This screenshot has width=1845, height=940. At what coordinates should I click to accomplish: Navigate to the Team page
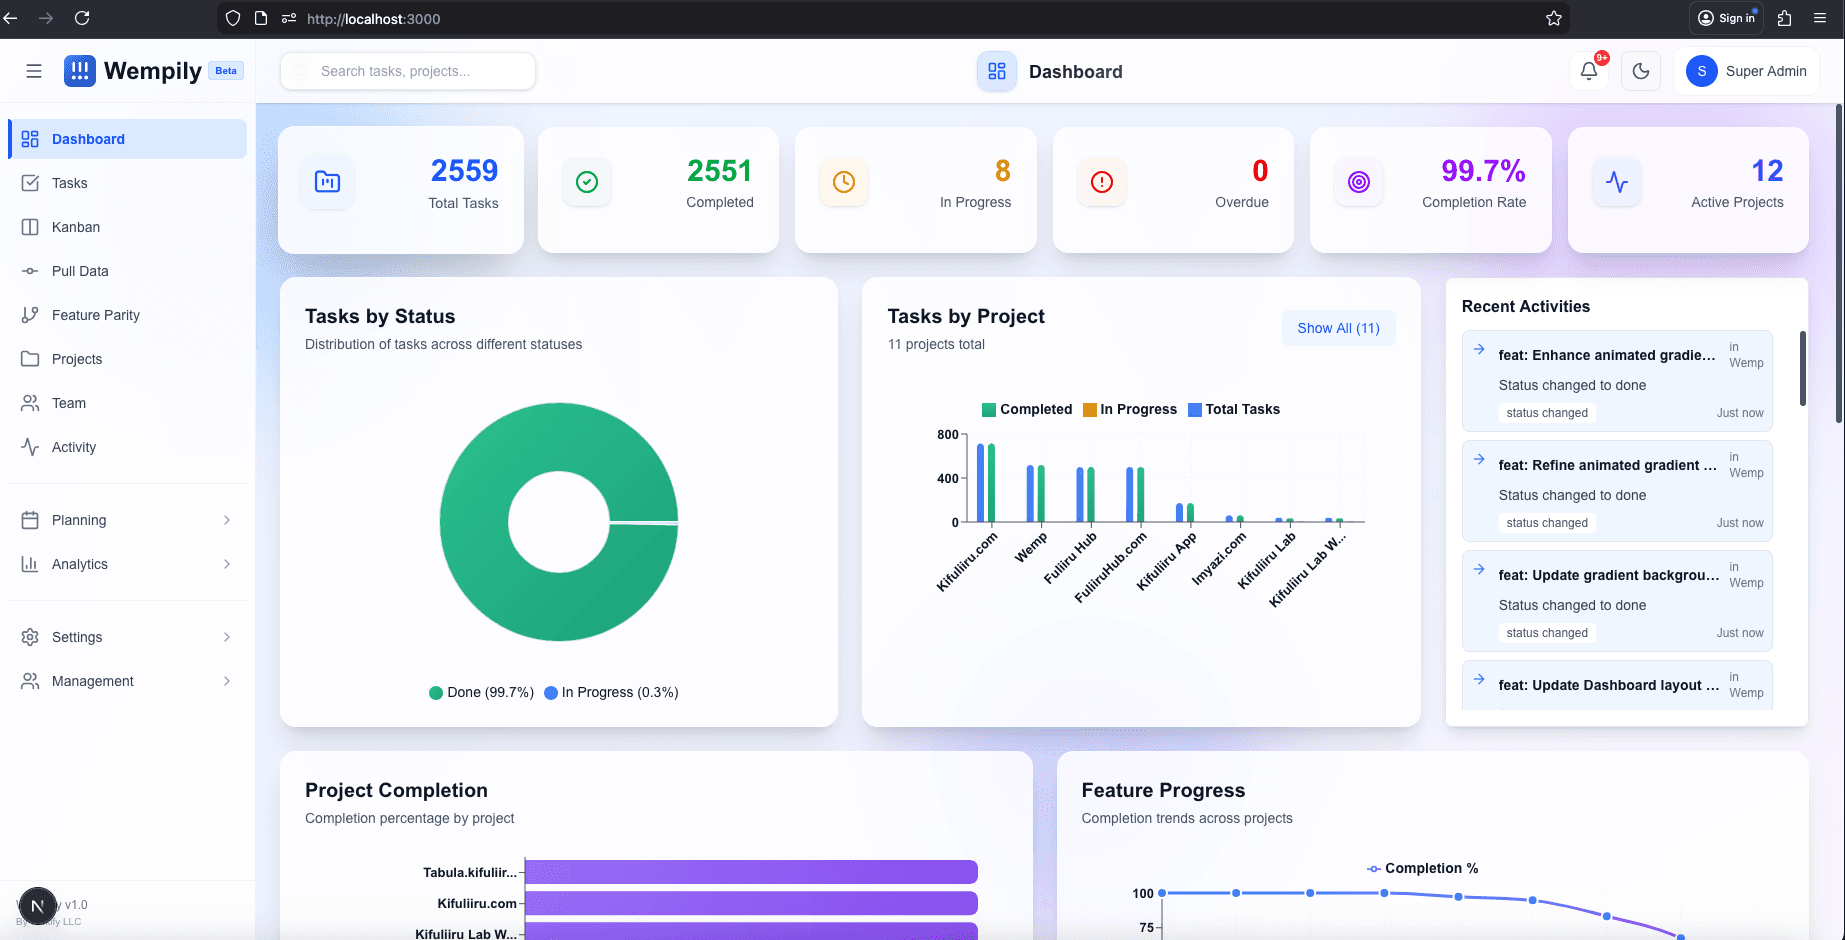point(69,403)
